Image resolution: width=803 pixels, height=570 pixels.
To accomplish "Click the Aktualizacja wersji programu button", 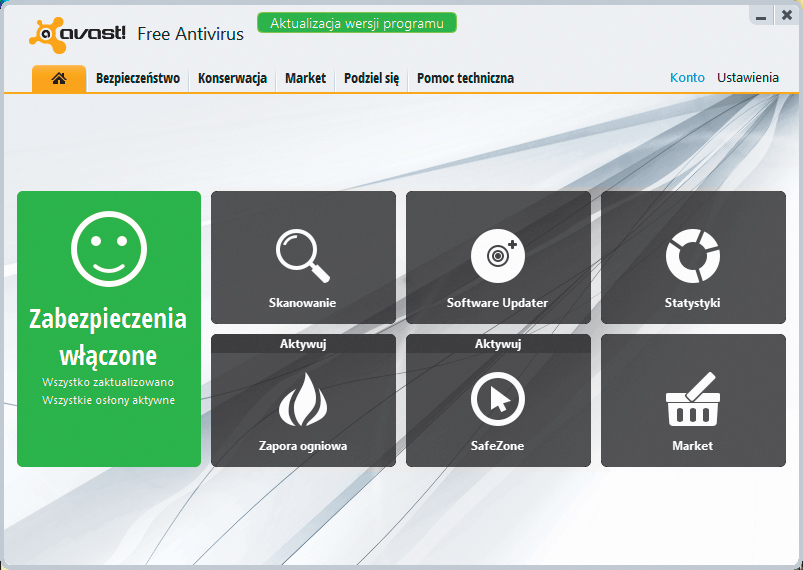I will tap(357, 23).
